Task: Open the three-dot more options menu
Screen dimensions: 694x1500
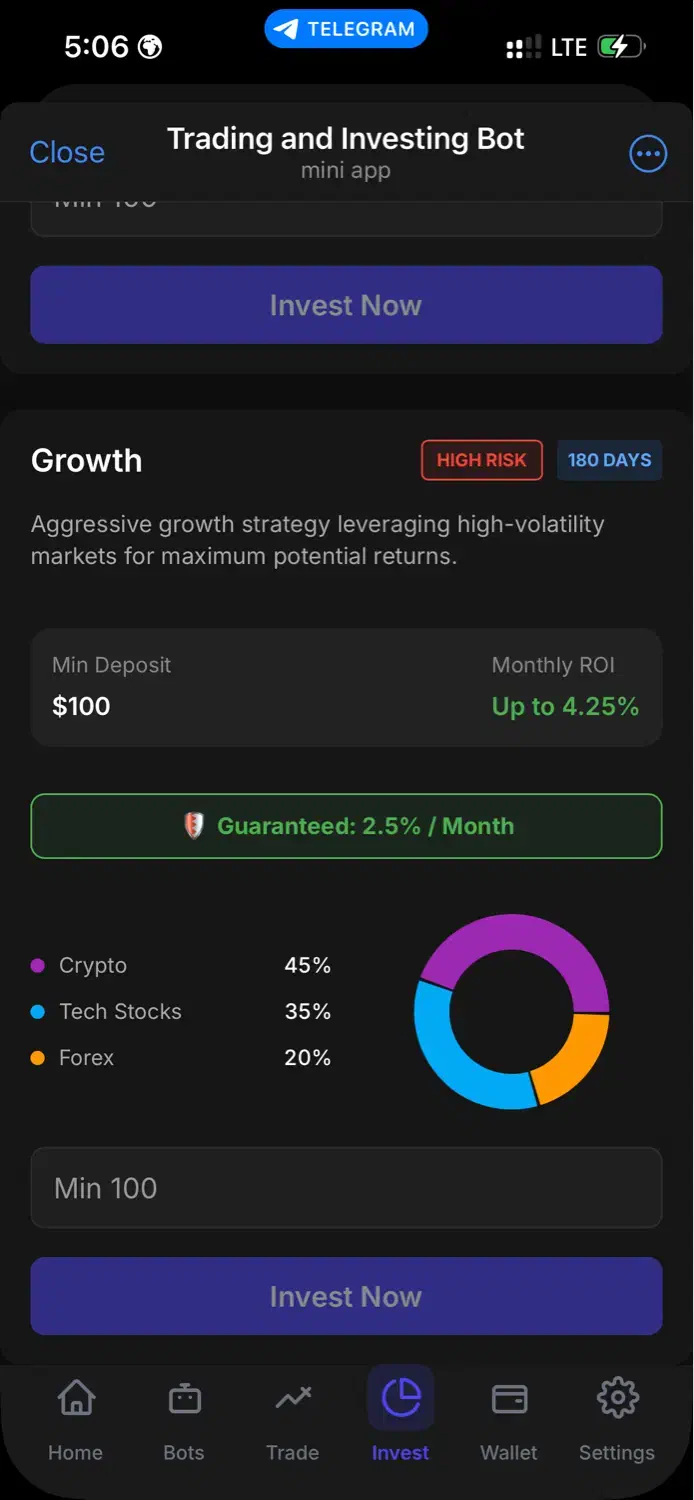Action: [647, 153]
